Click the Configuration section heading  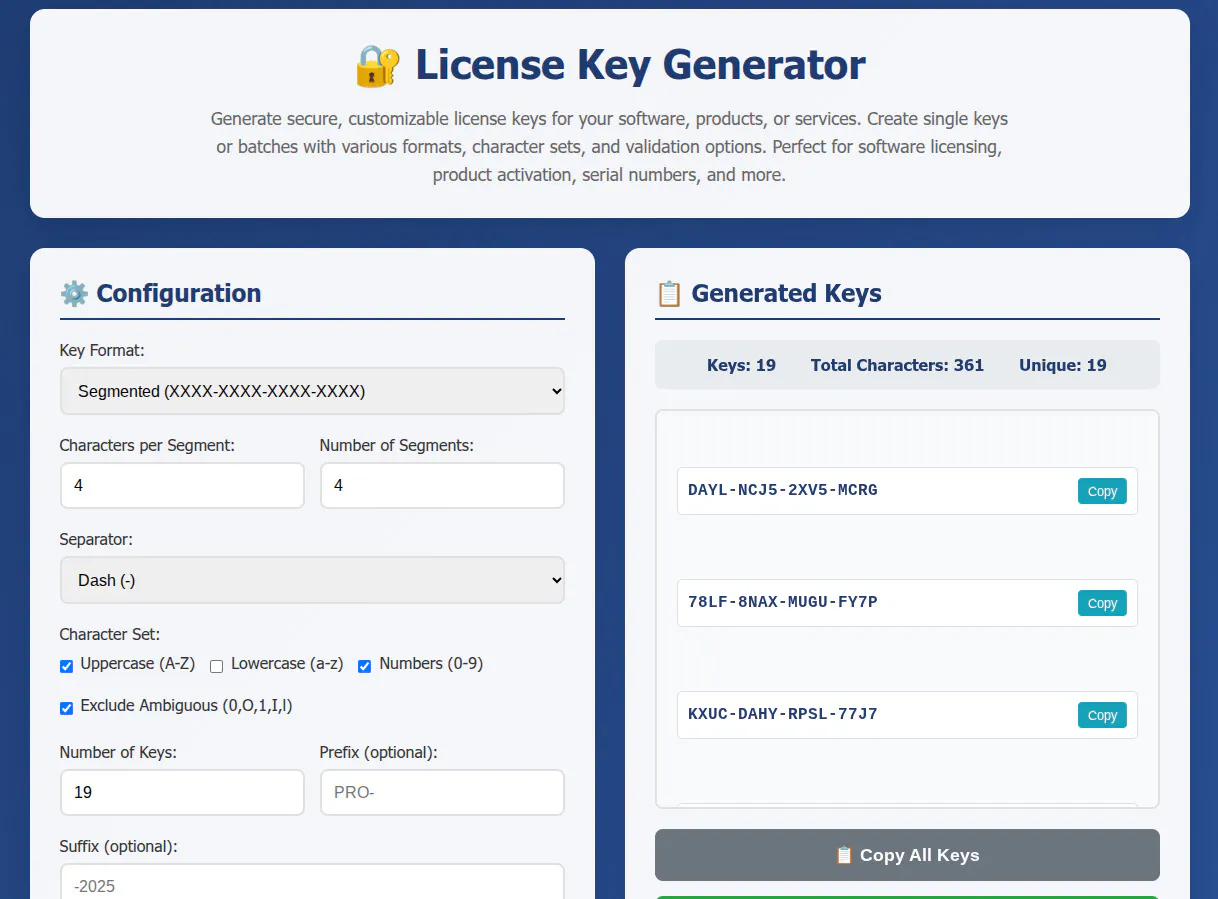tap(179, 293)
